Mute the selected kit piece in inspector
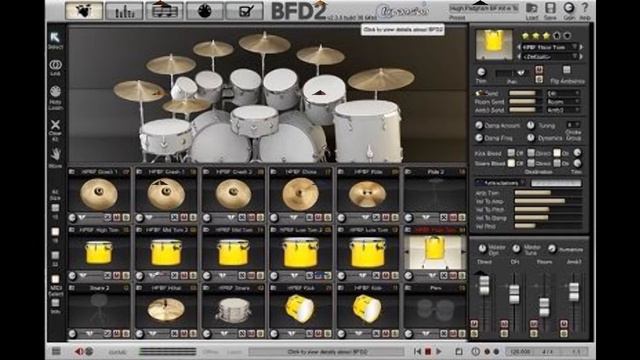 (x=539, y=70)
